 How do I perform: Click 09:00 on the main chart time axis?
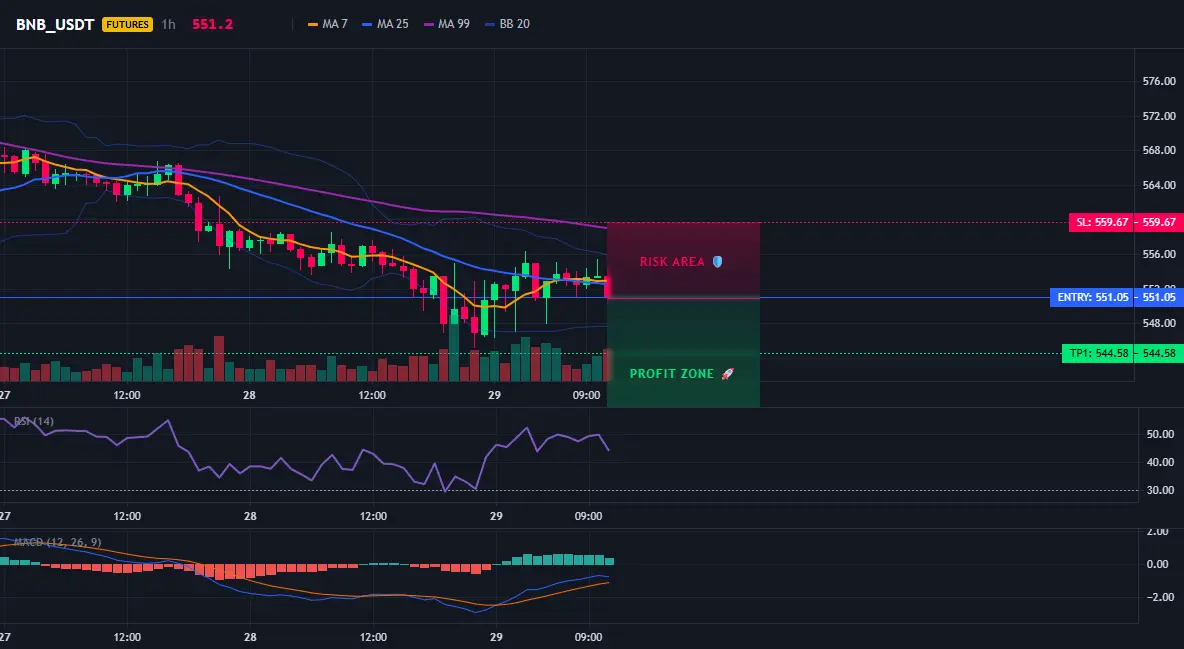point(587,395)
